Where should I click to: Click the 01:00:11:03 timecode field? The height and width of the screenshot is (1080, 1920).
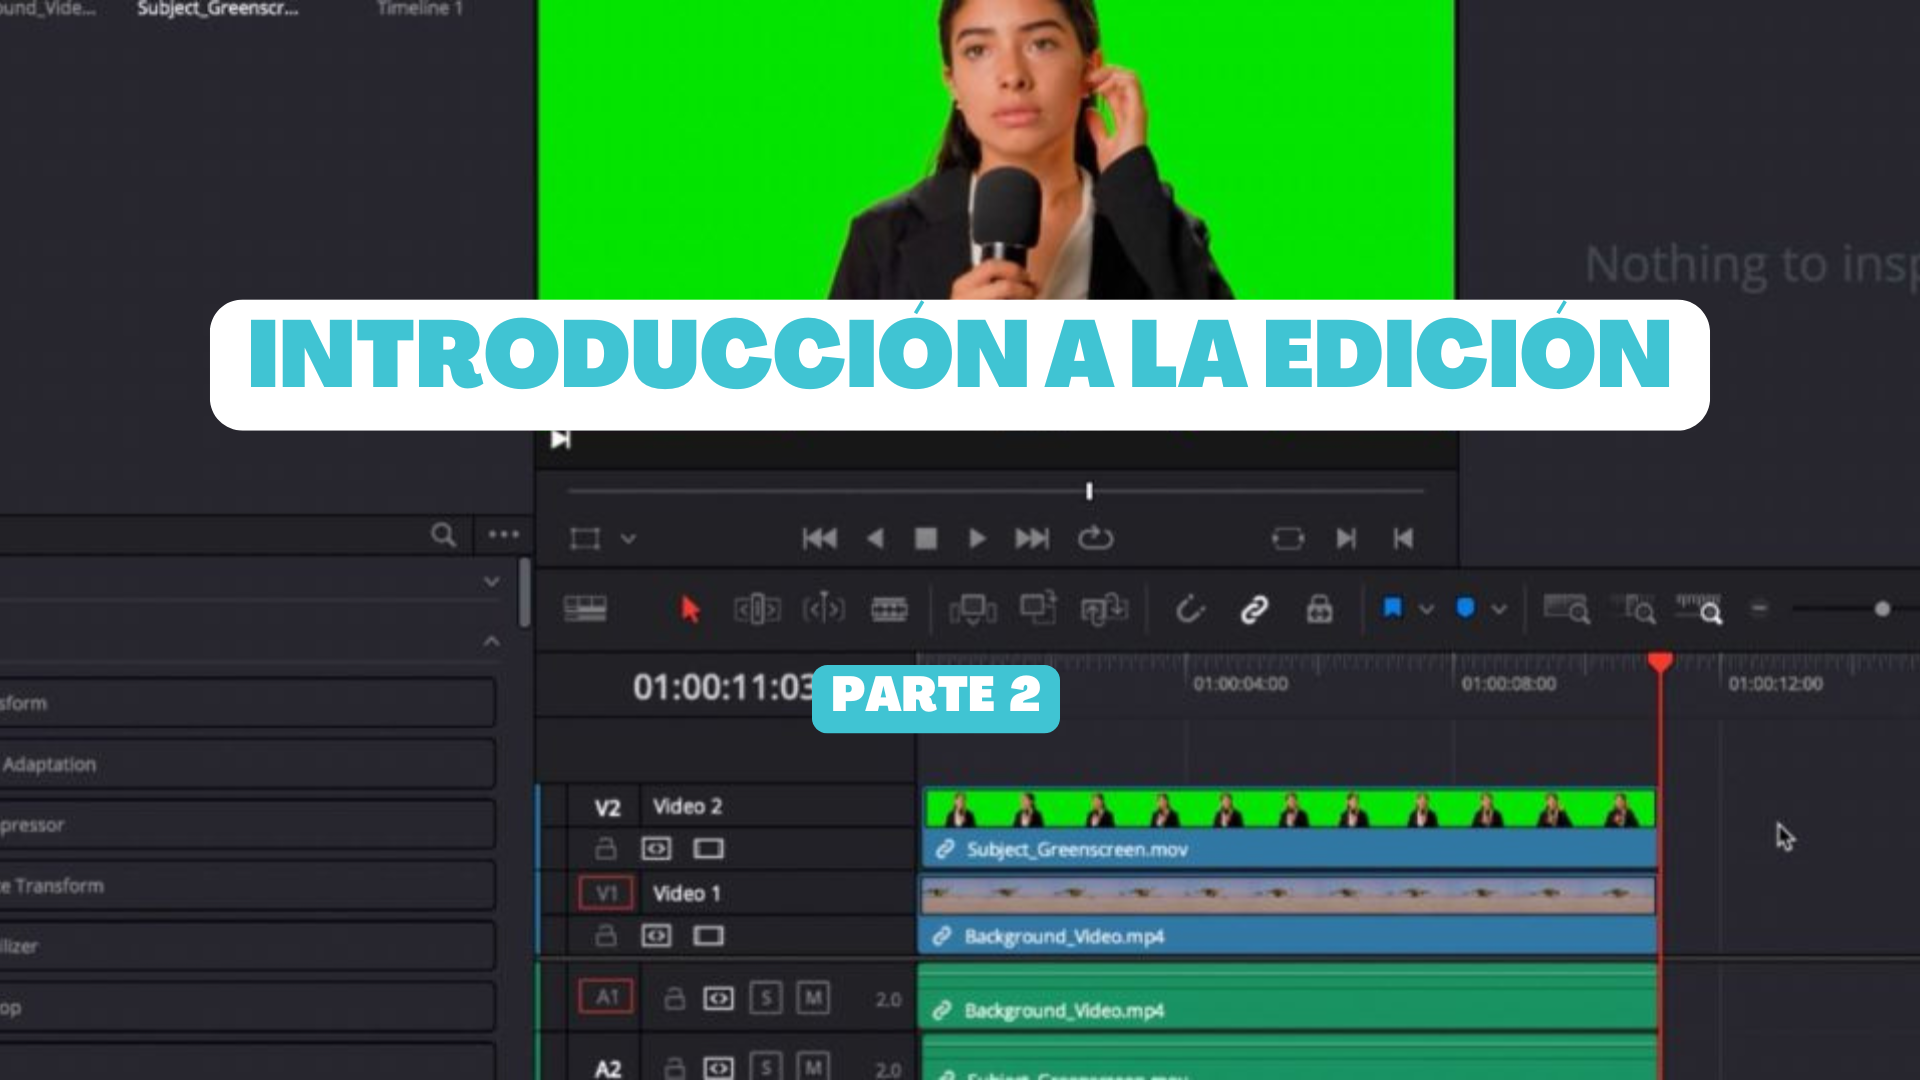(723, 687)
